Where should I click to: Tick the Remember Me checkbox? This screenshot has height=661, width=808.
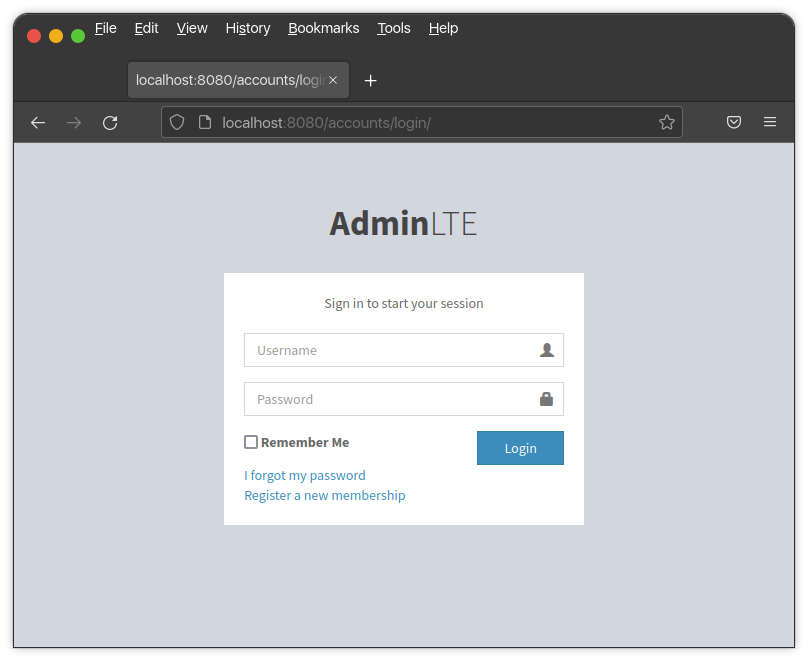251,442
